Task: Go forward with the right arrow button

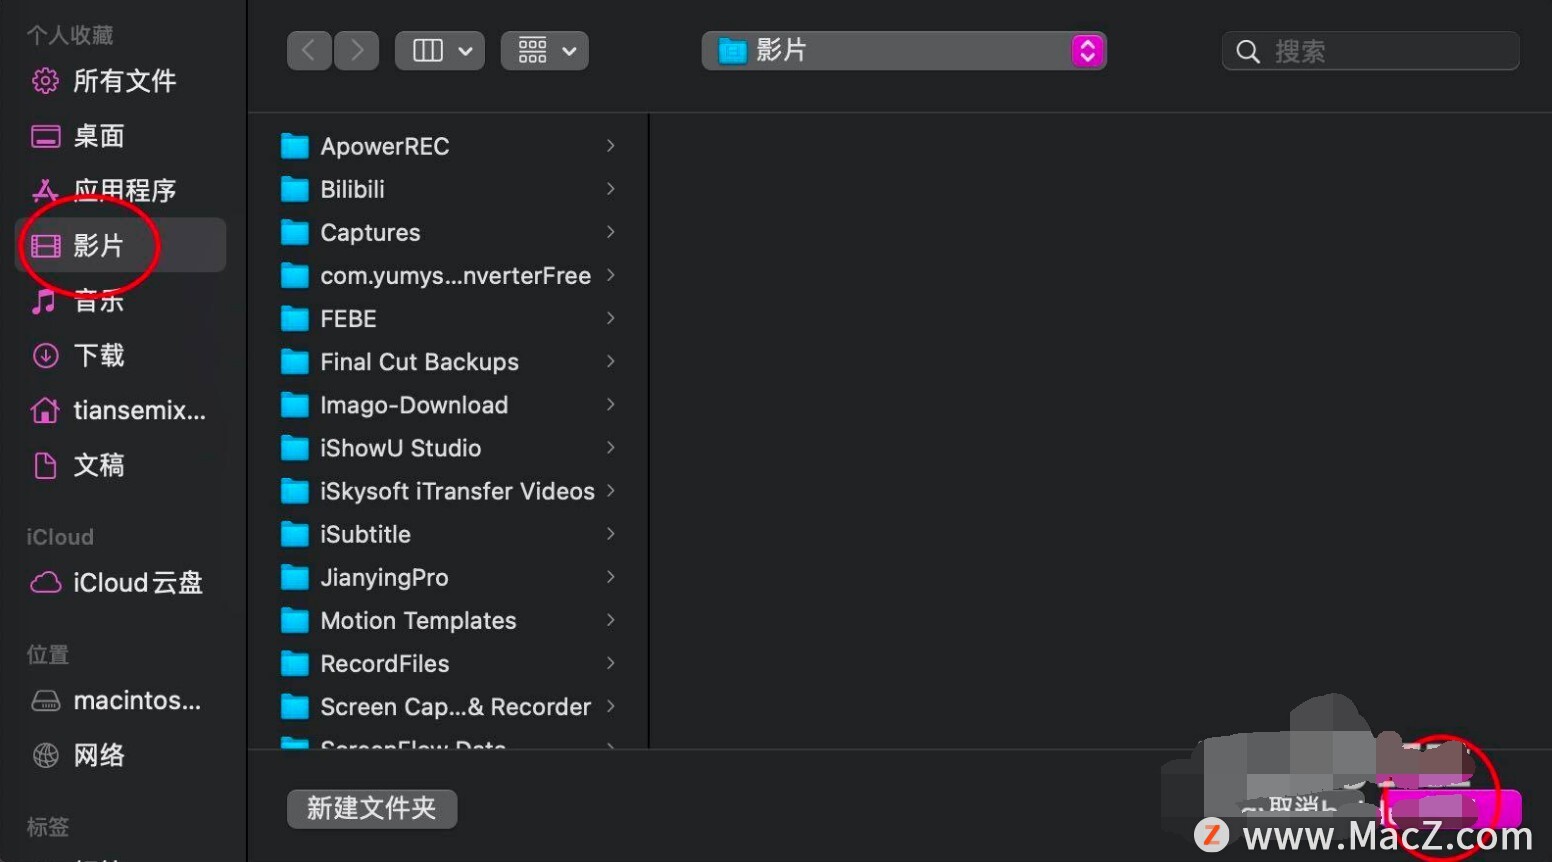Action: [x=357, y=51]
